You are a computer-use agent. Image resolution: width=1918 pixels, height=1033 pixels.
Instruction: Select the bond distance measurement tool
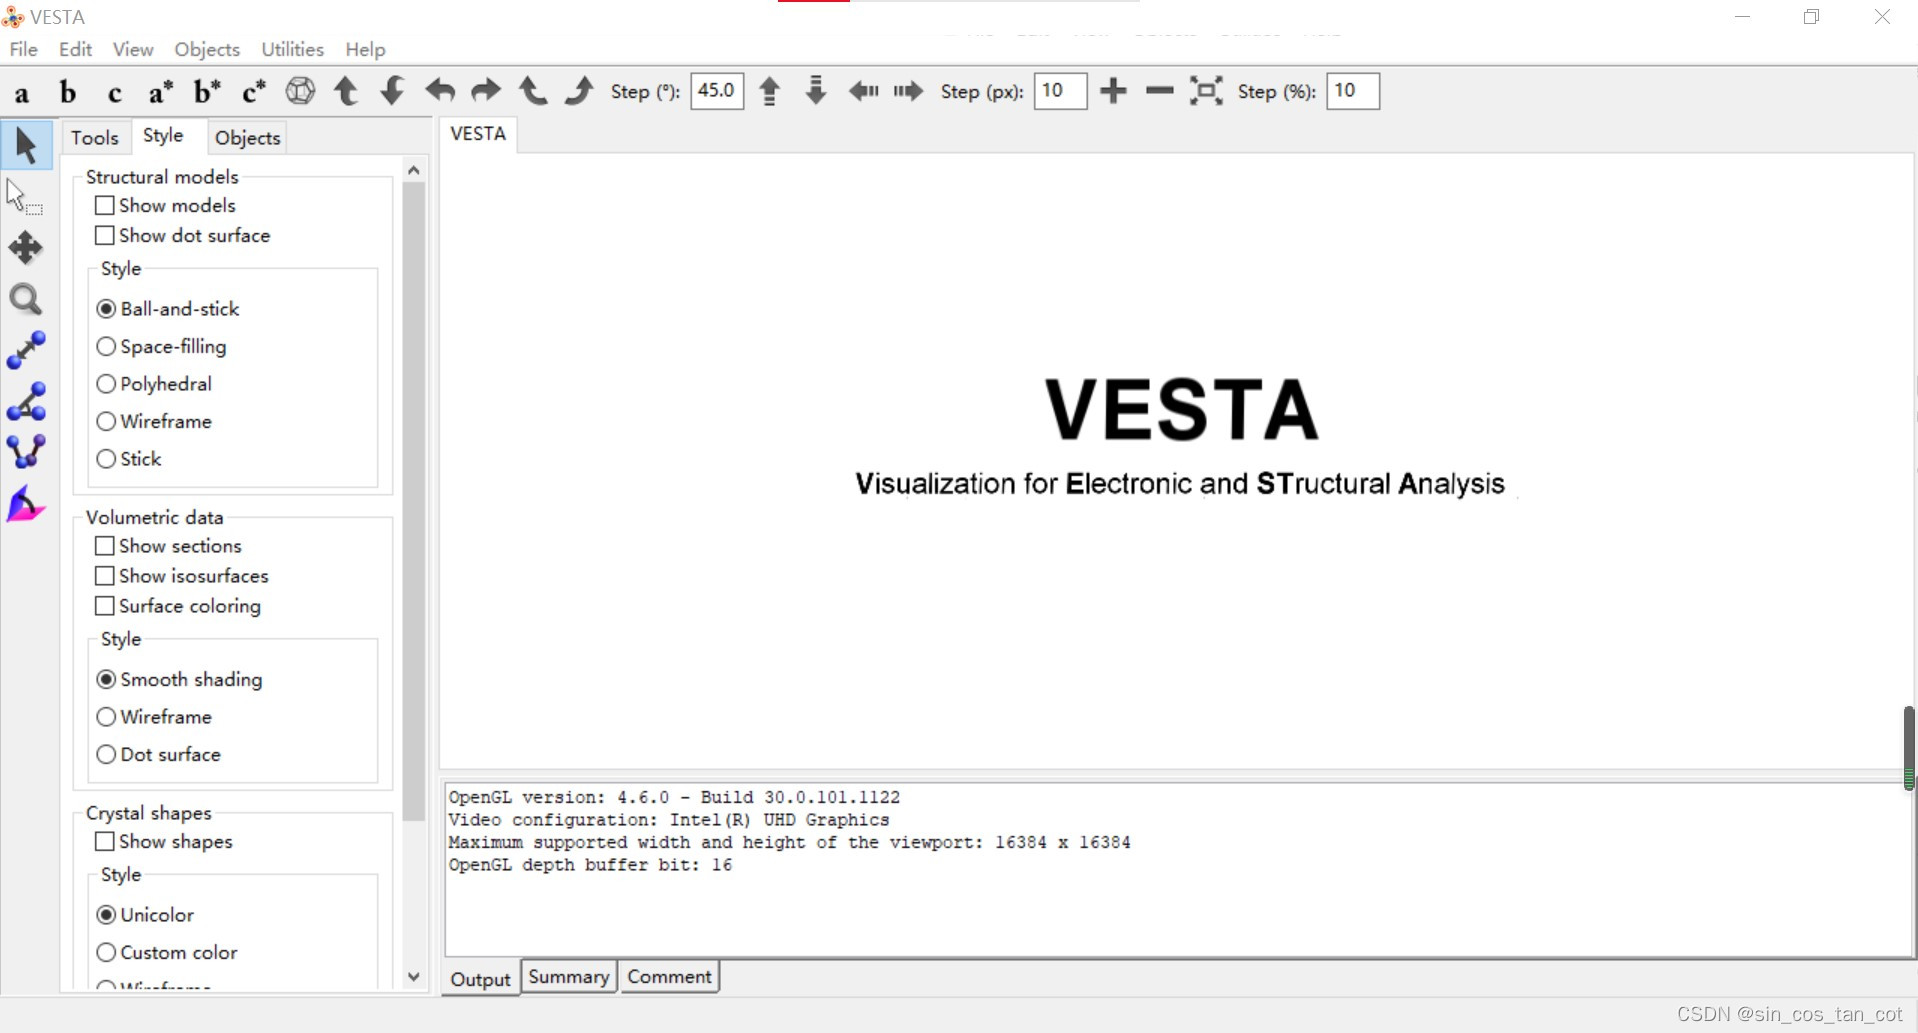click(x=26, y=350)
